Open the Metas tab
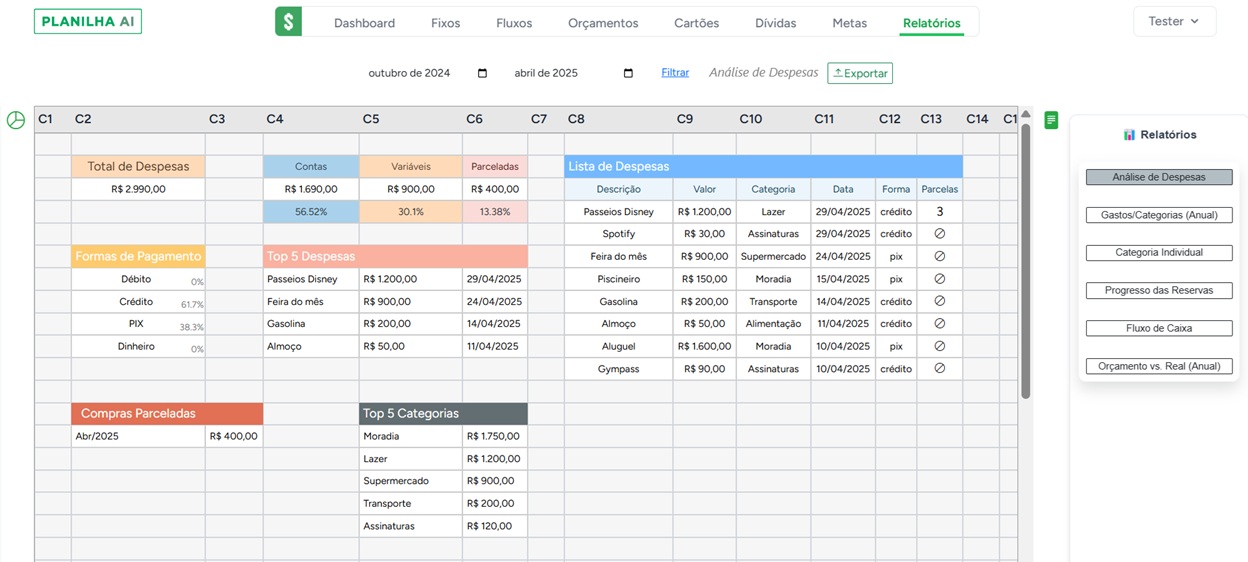Image resolution: width=1248 pixels, height=562 pixels. (x=850, y=23)
